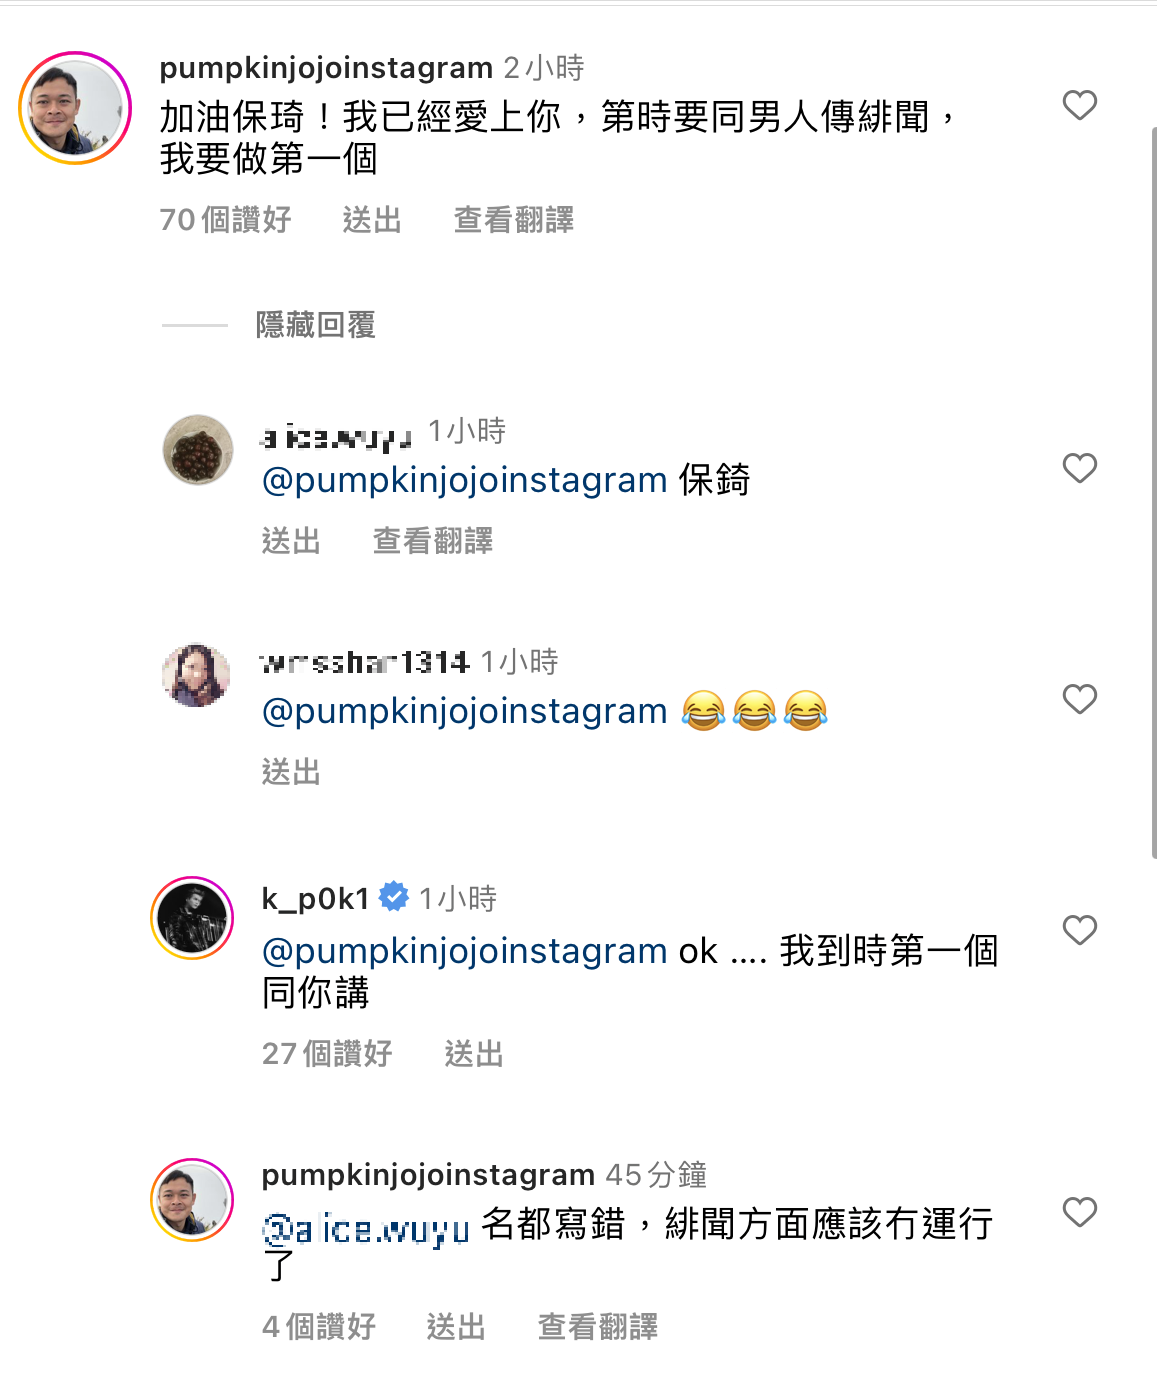The width and height of the screenshot is (1157, 1400).
Task: Collapse replies with 隱藏回覆
Action: tap(315, 325)
